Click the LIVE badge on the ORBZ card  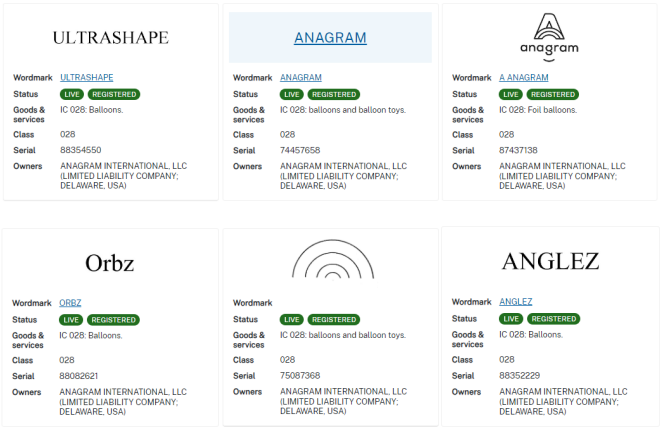71,319
